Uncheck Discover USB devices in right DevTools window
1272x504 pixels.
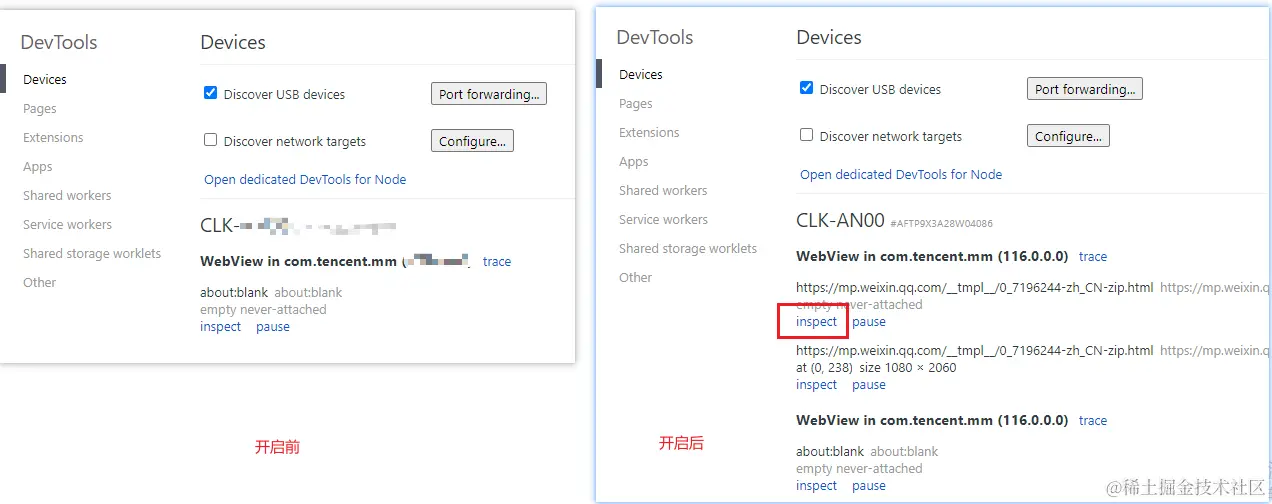pos(806,88)
